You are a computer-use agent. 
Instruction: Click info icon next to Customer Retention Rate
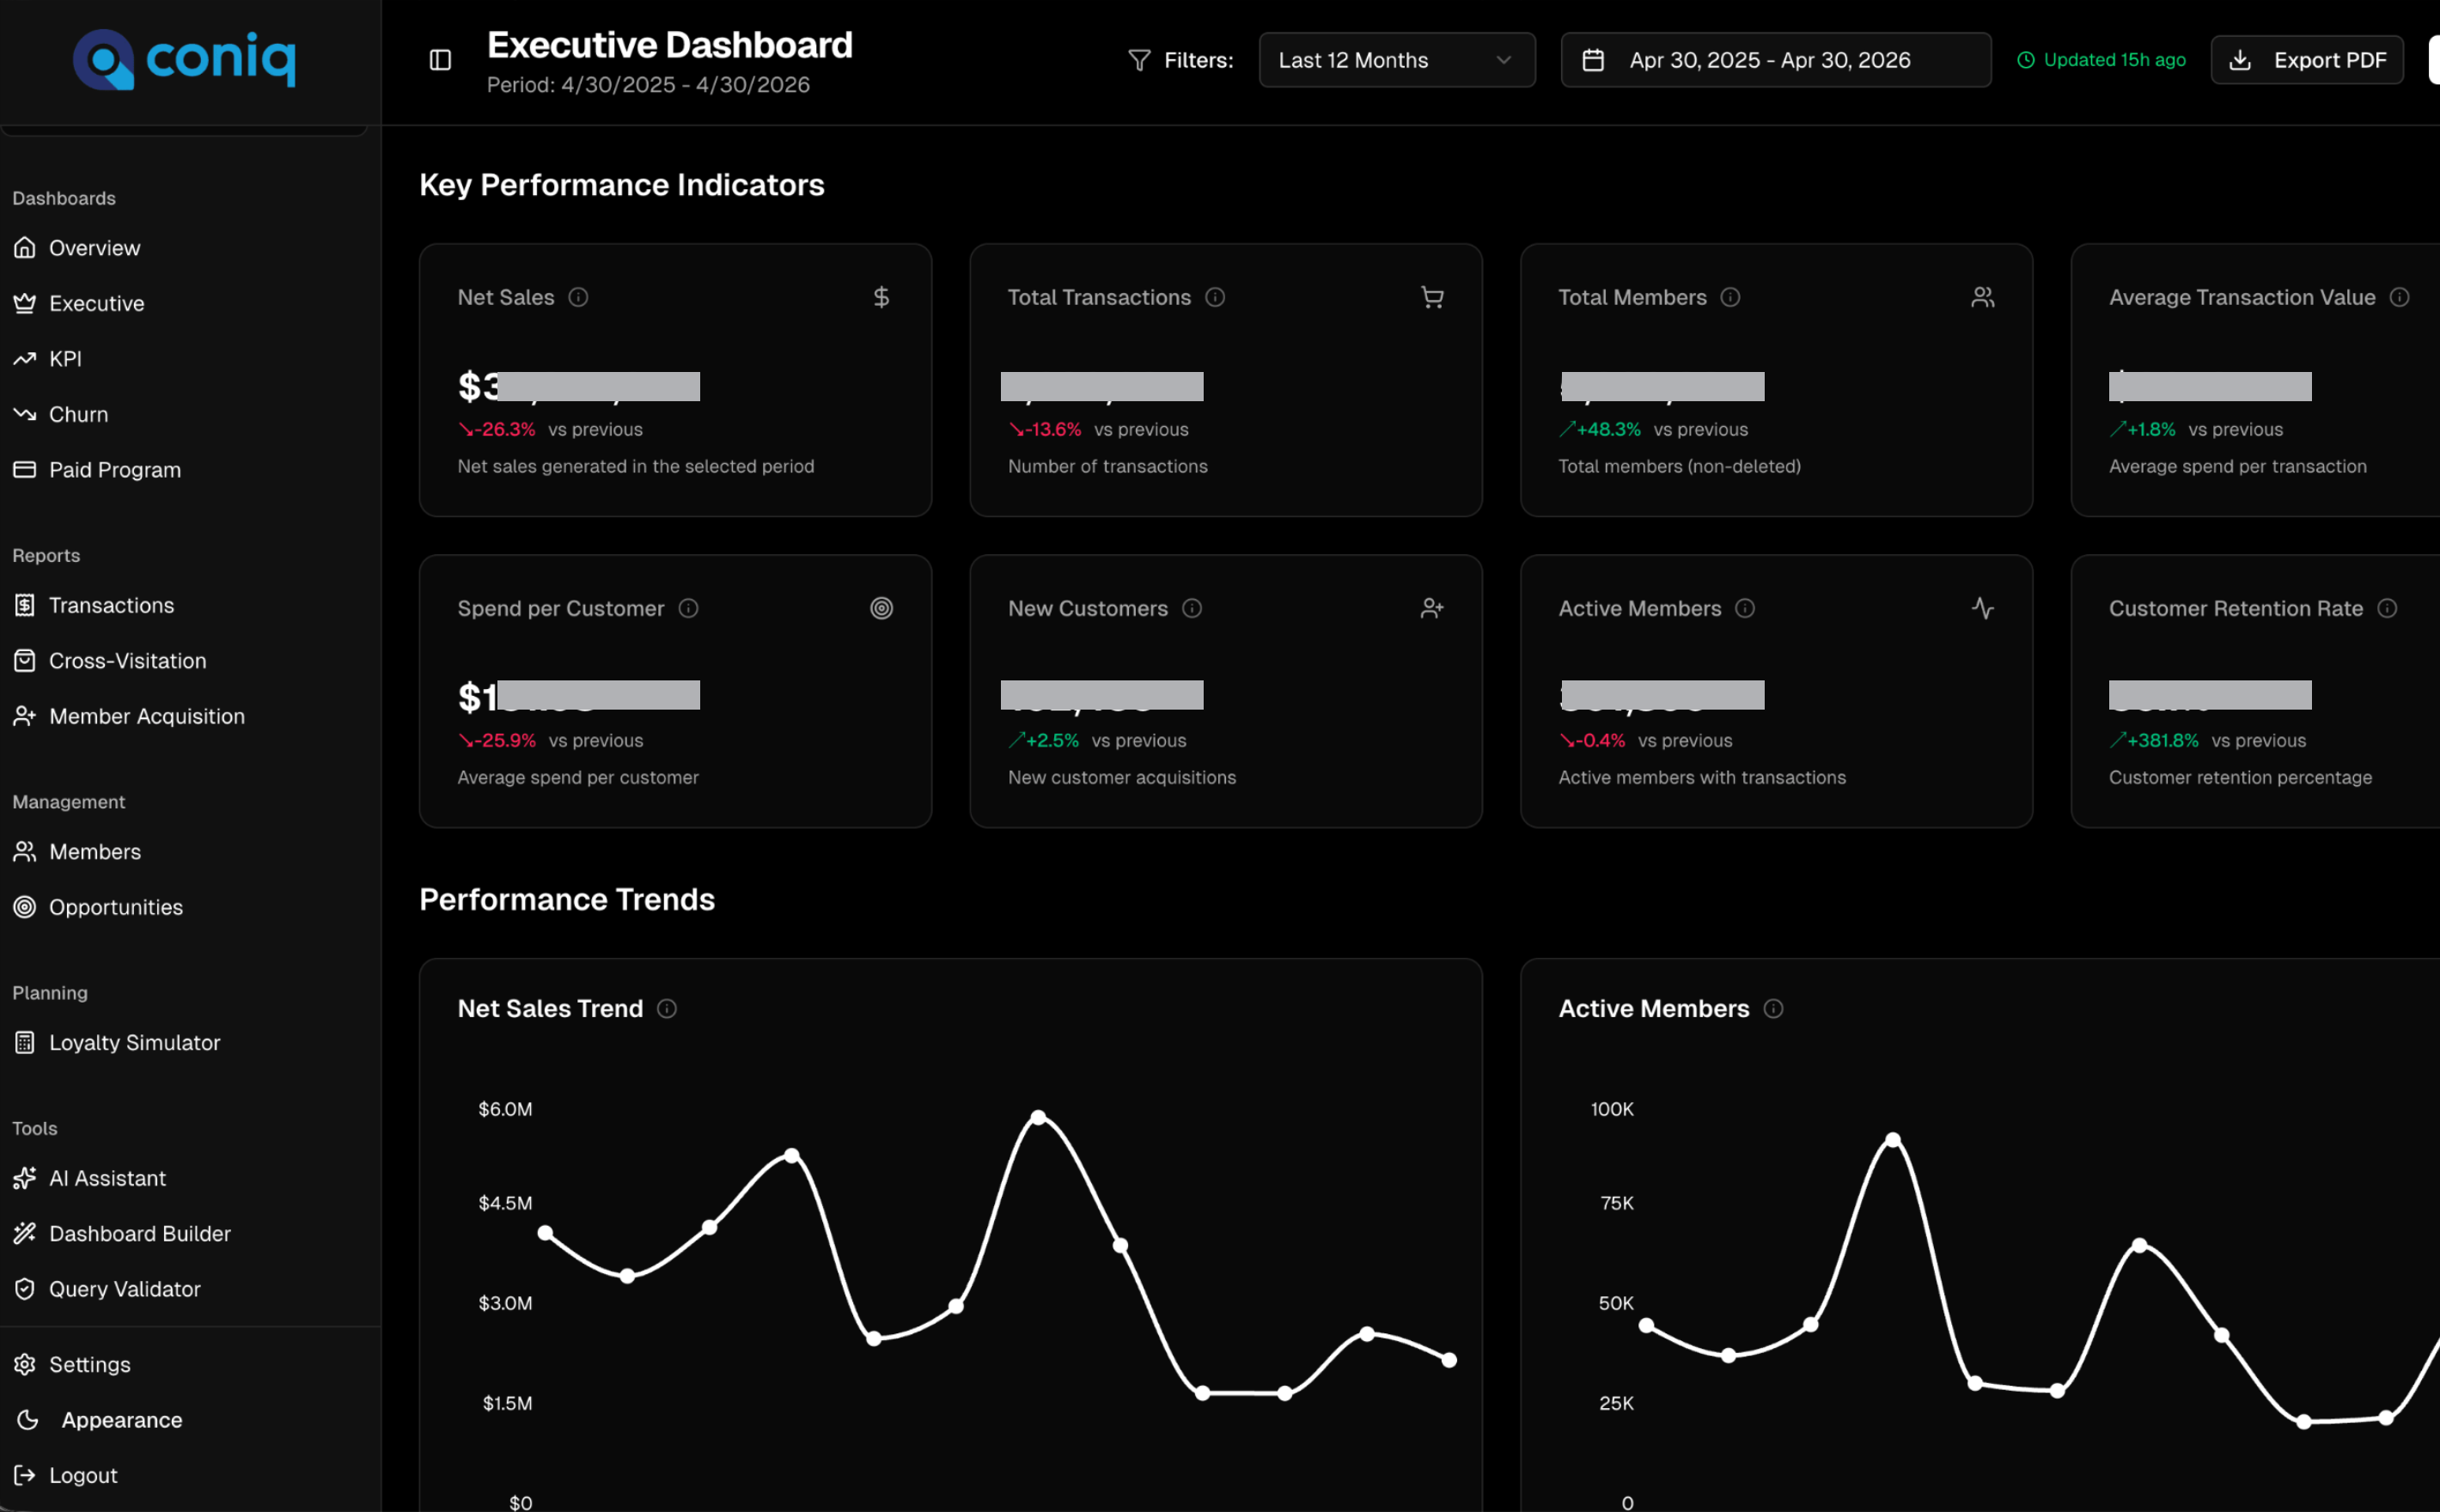pyautogui.click(x=2387, y=608)
